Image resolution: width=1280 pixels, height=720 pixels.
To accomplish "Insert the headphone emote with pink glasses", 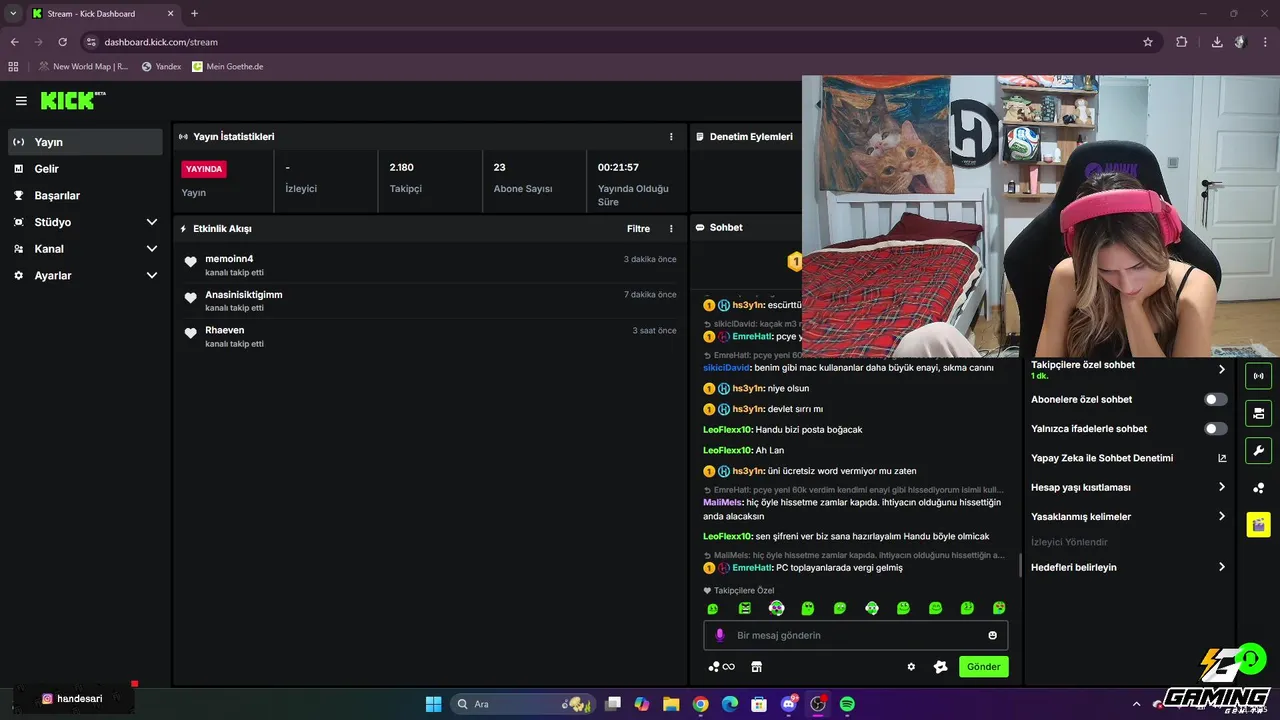I will [x=776, y=608].
